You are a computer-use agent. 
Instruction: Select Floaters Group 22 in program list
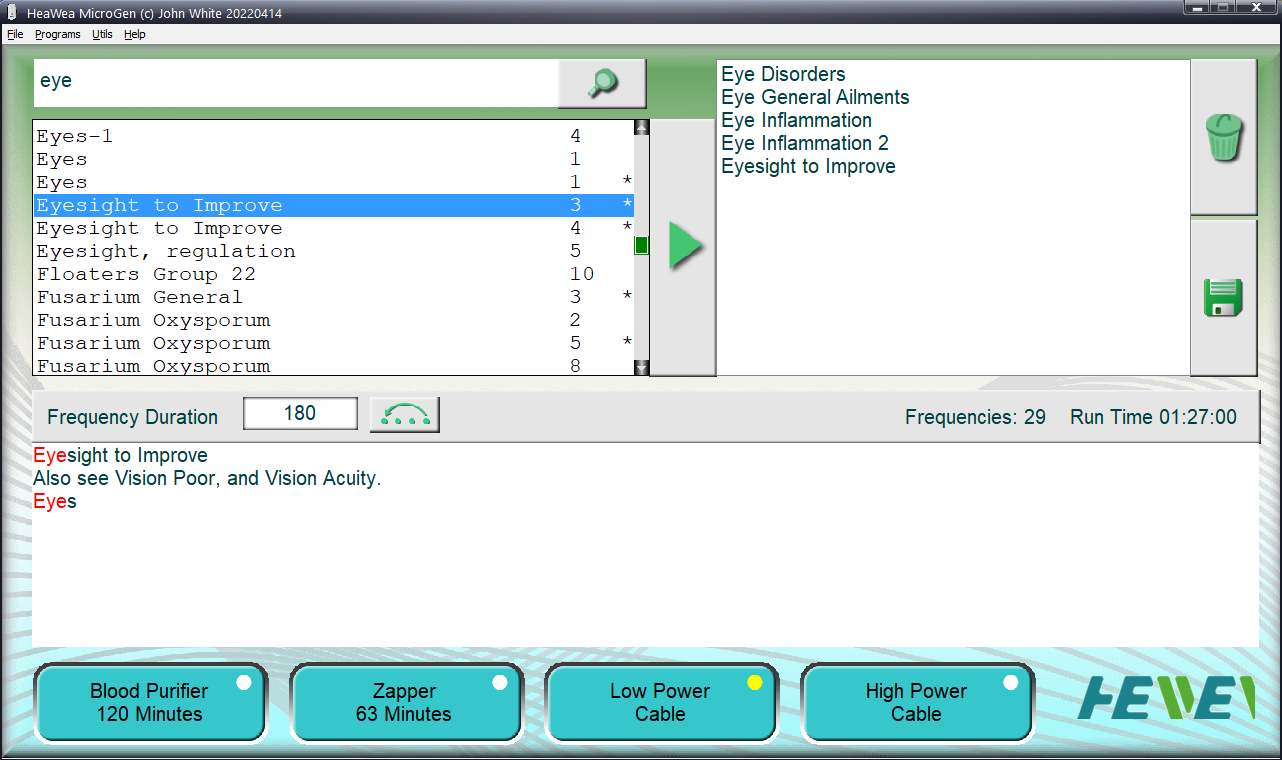[147, 274]
